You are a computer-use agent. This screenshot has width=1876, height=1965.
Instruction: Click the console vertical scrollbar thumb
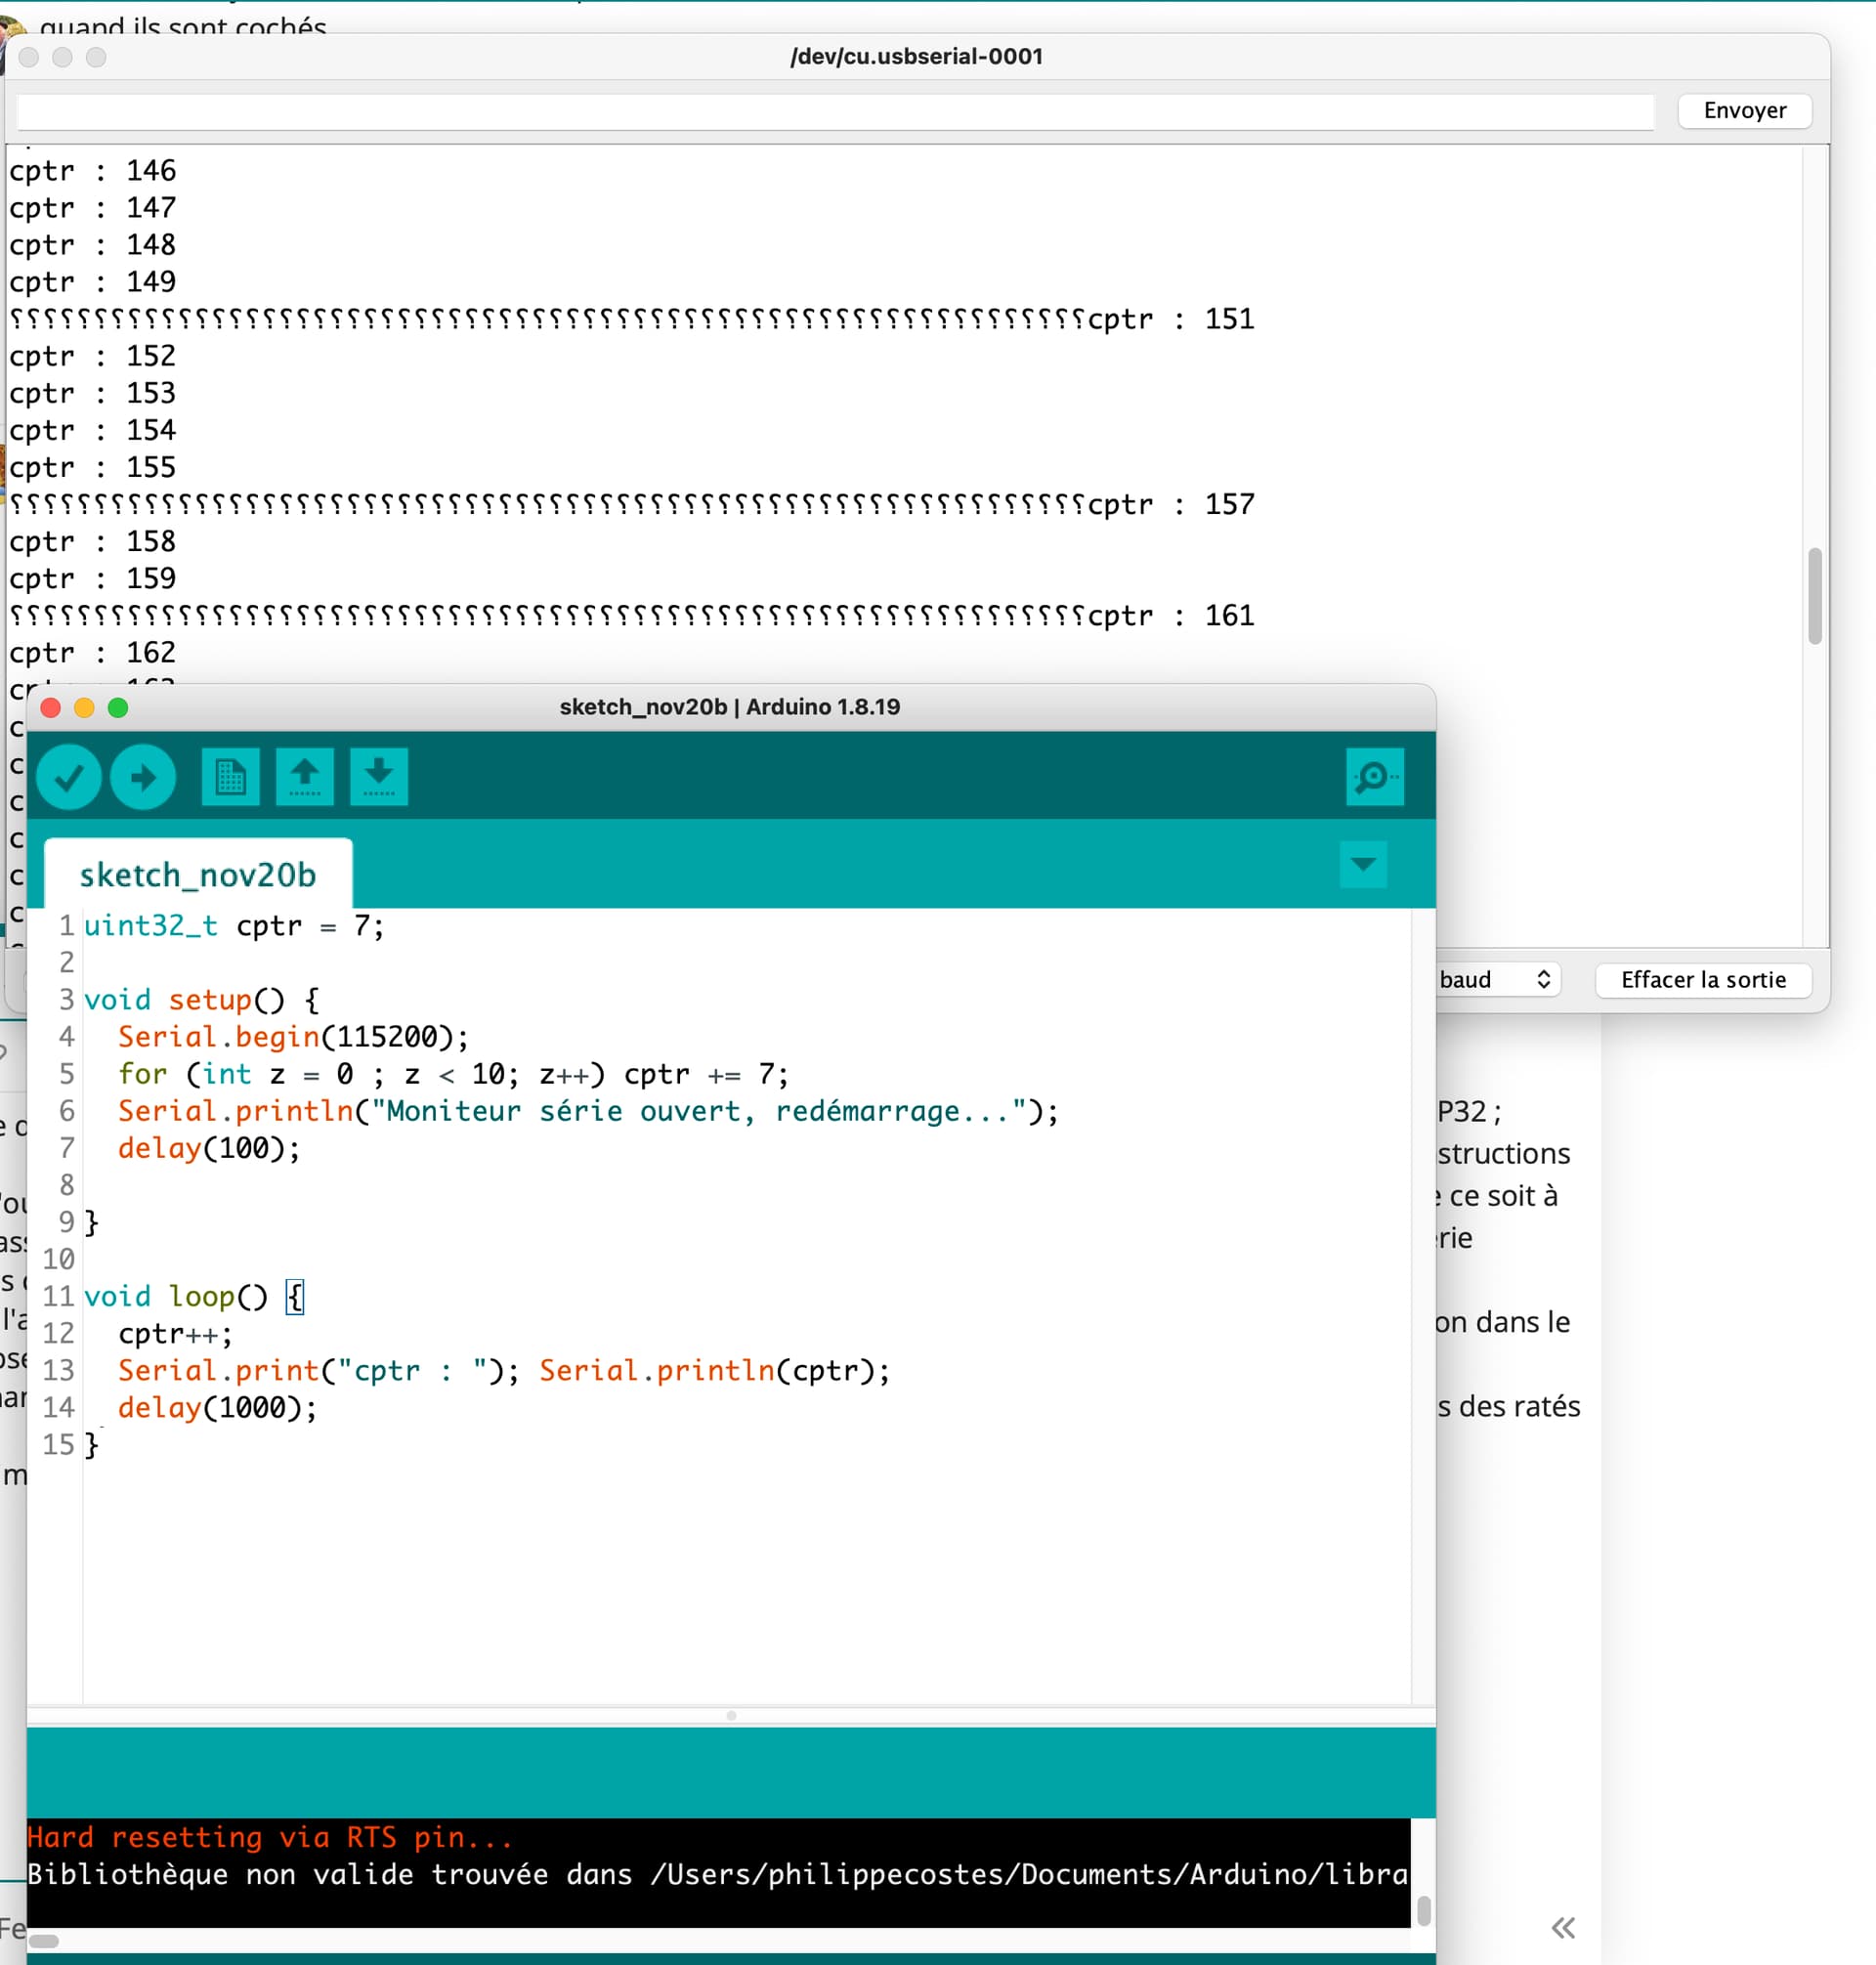coord(1423,1910)
